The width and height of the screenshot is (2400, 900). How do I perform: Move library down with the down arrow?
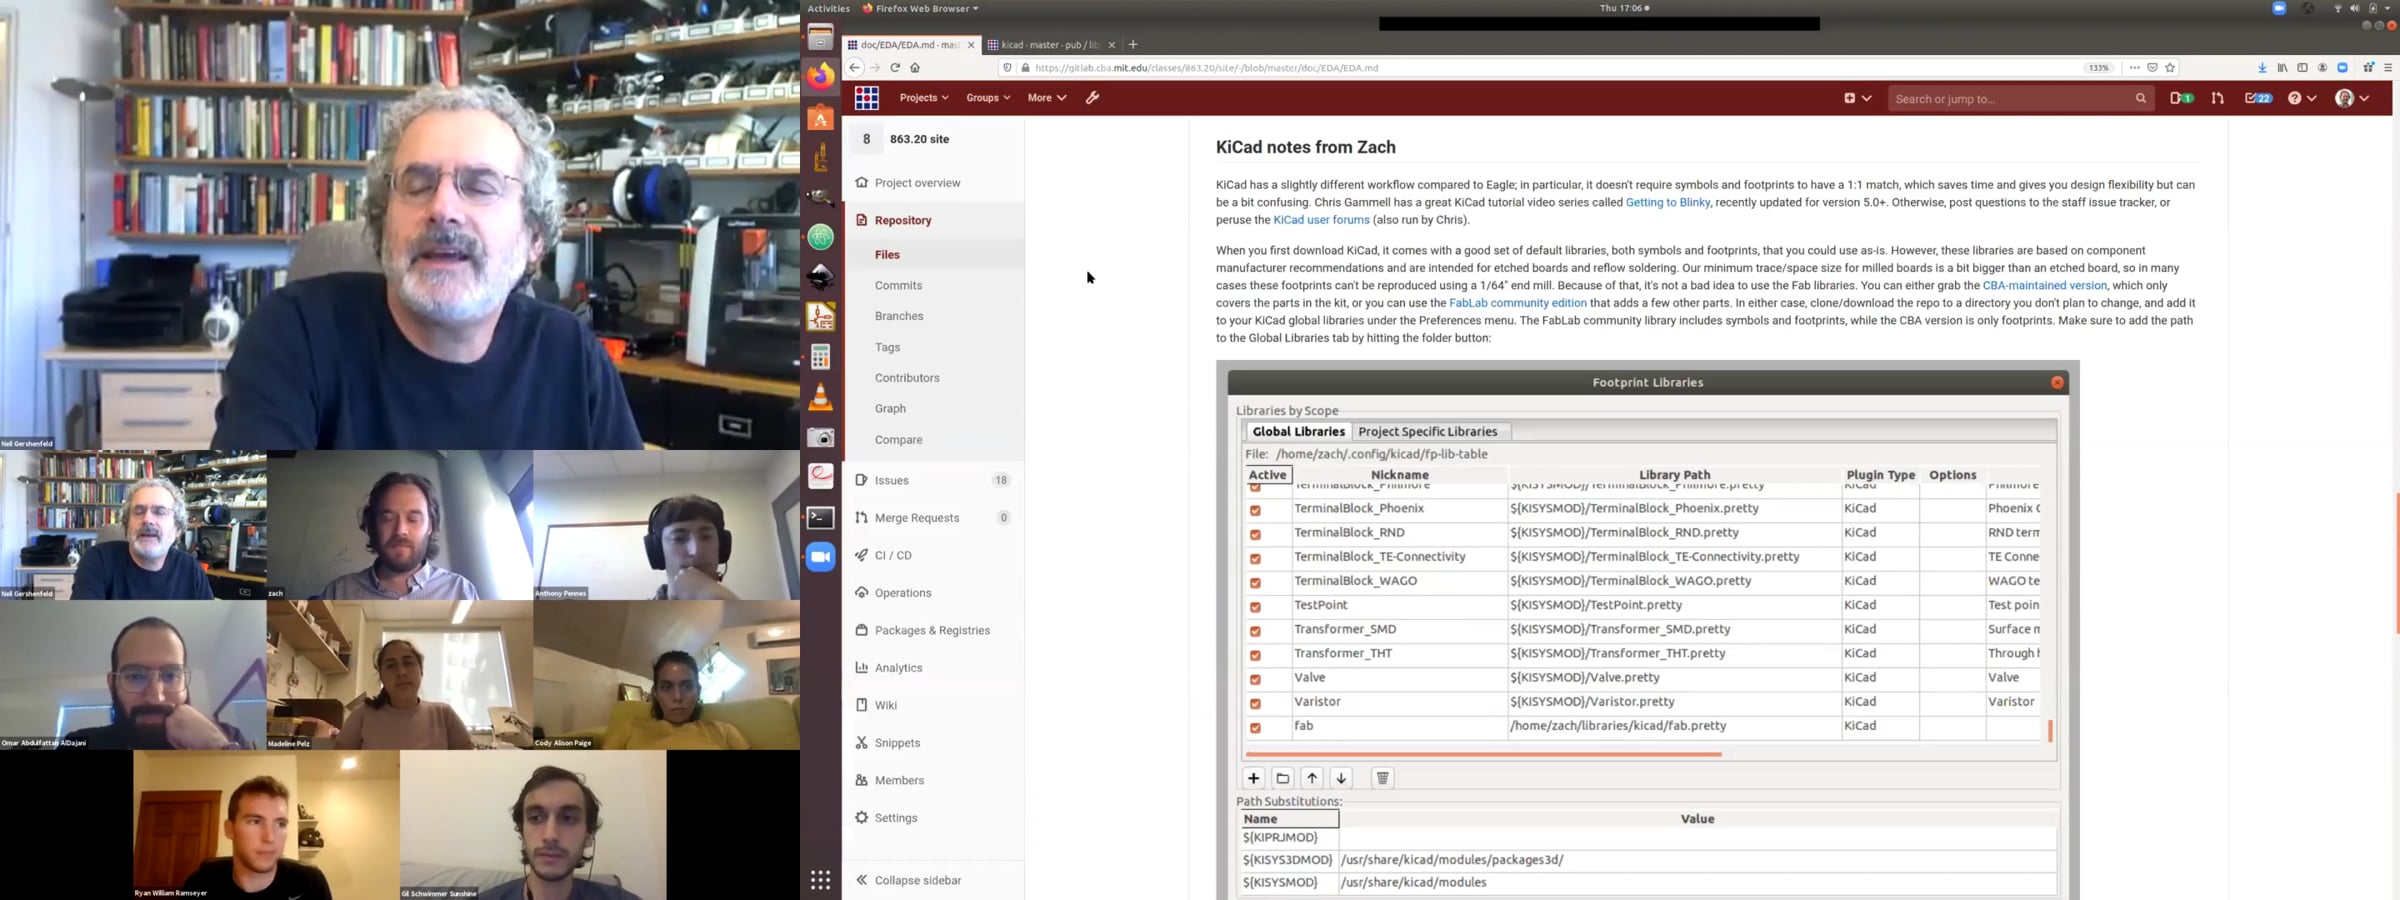click(x=1341, y=778)
